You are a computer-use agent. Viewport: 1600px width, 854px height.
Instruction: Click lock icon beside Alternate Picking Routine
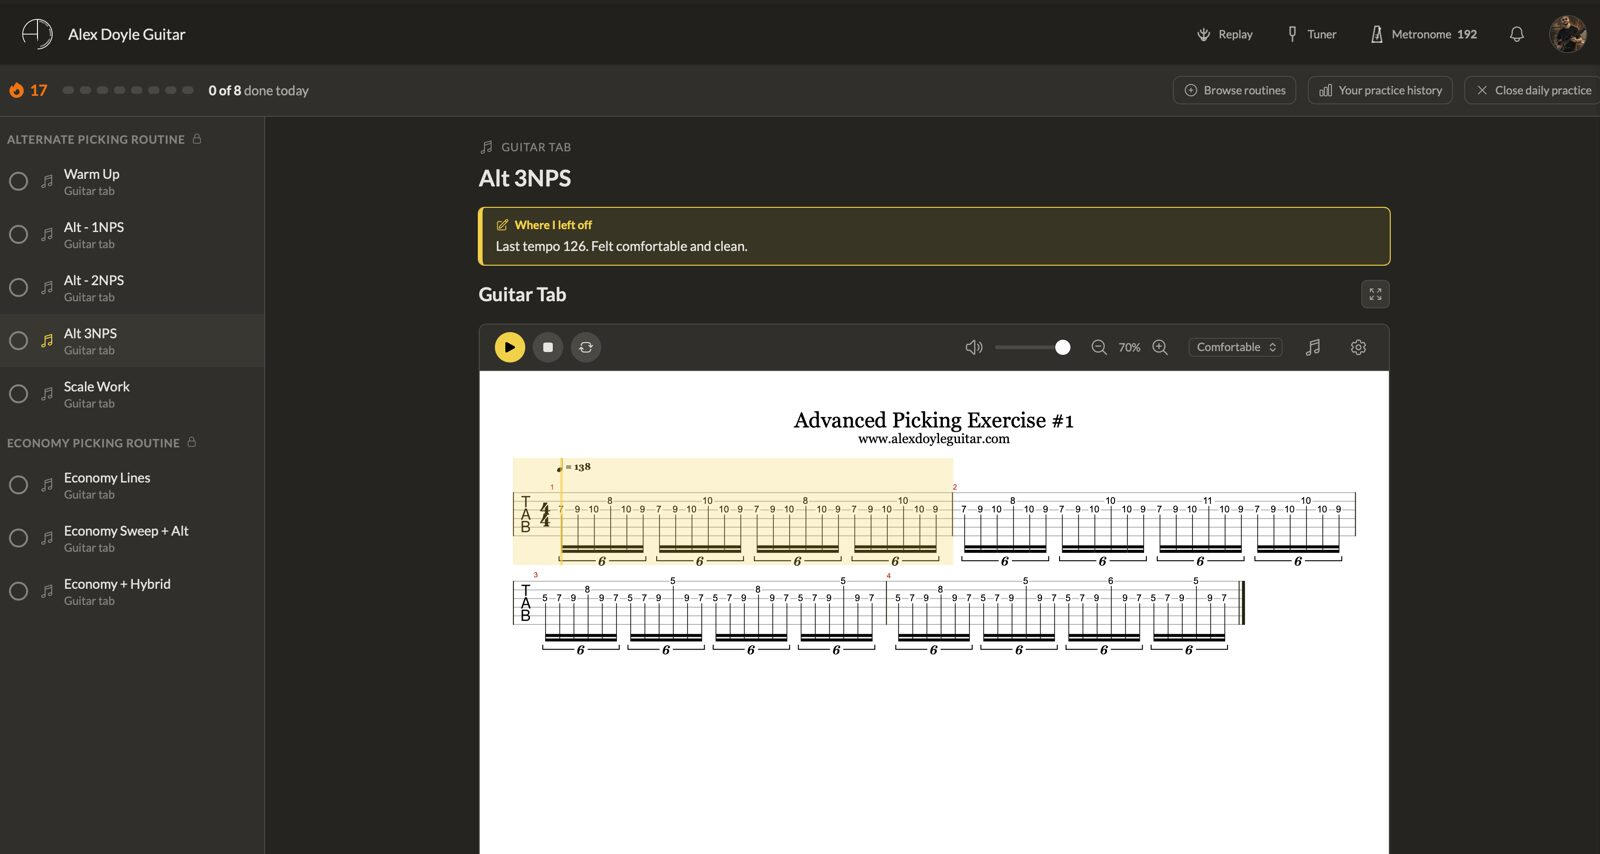click(197, 139)
